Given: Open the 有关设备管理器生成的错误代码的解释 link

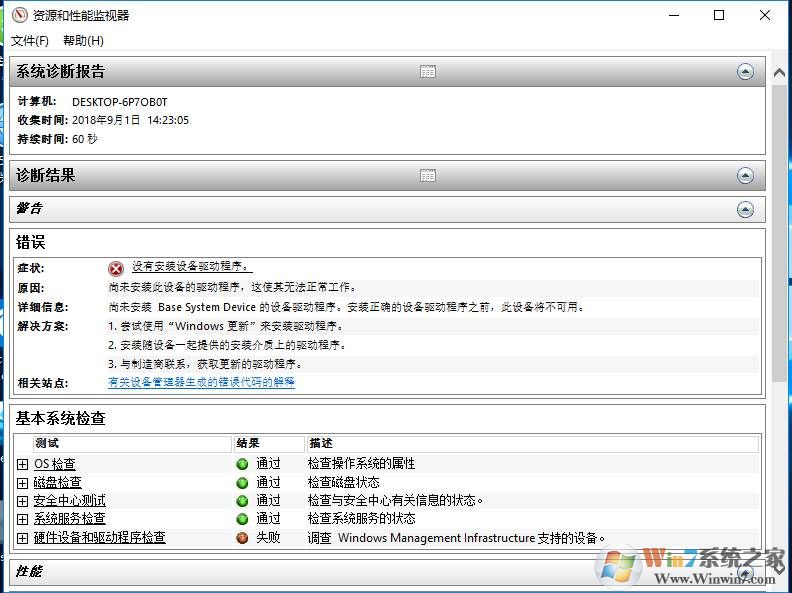Looking at the screenshot, I should point(201,382).
